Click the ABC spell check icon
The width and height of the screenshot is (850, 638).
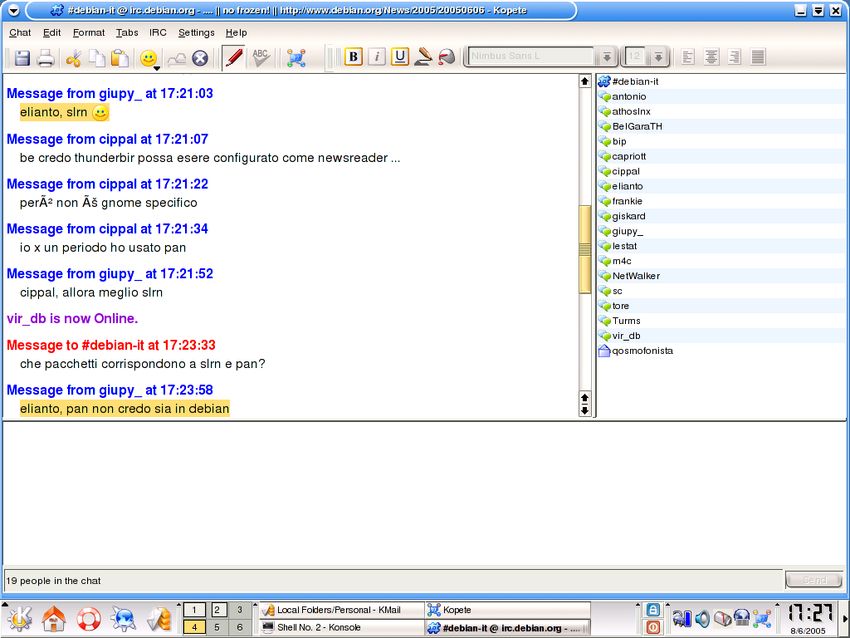(260, 57)
